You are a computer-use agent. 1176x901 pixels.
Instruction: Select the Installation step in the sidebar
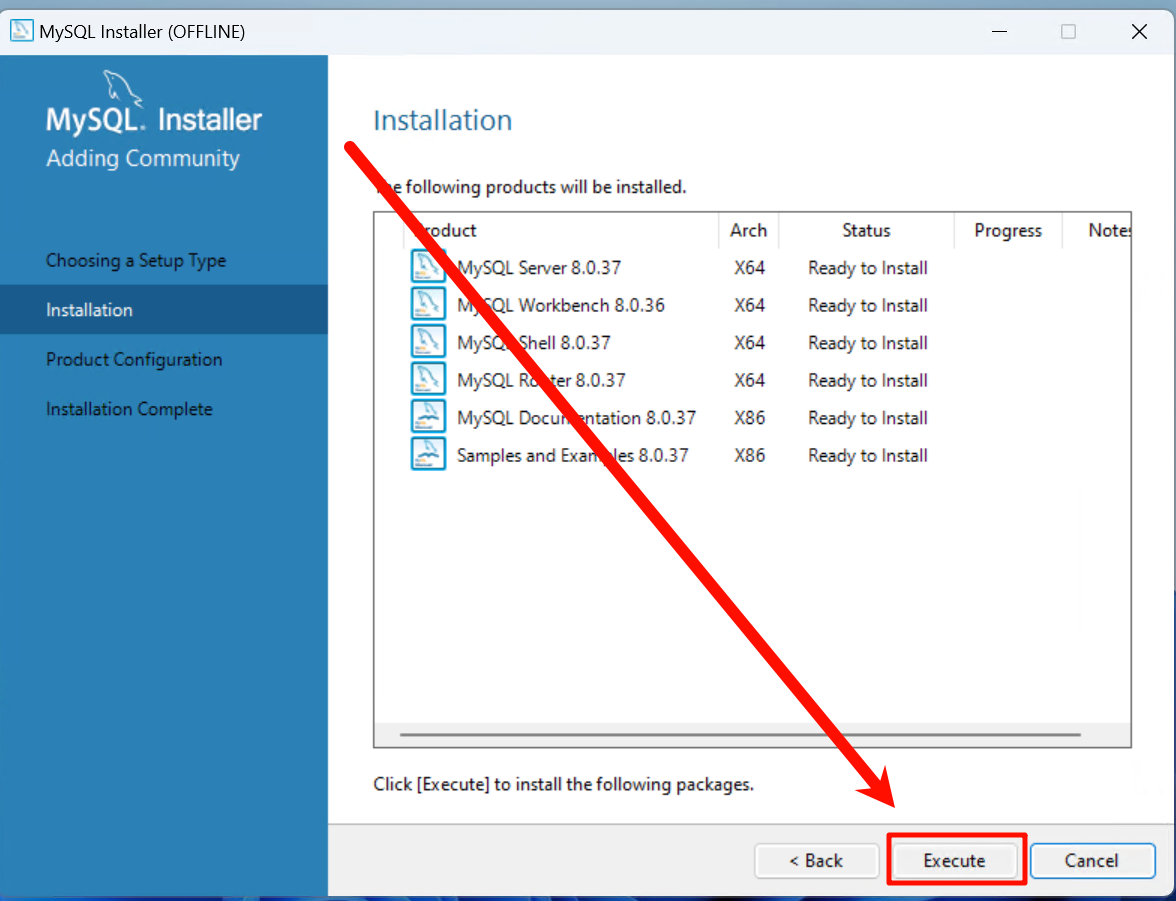164,309
